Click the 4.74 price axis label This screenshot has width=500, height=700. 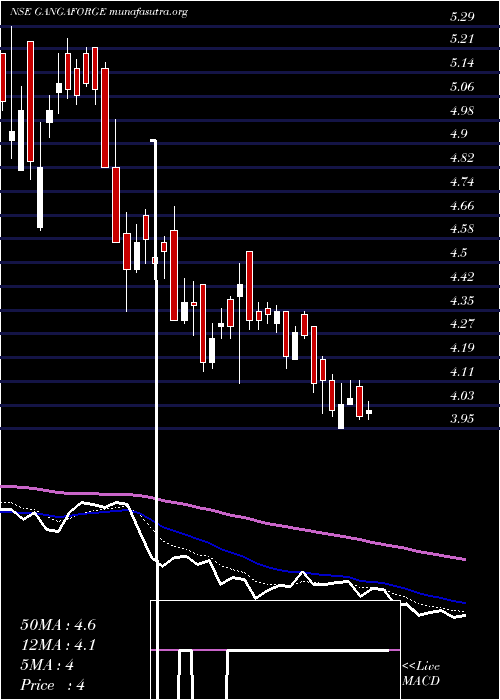click(462, 182)
